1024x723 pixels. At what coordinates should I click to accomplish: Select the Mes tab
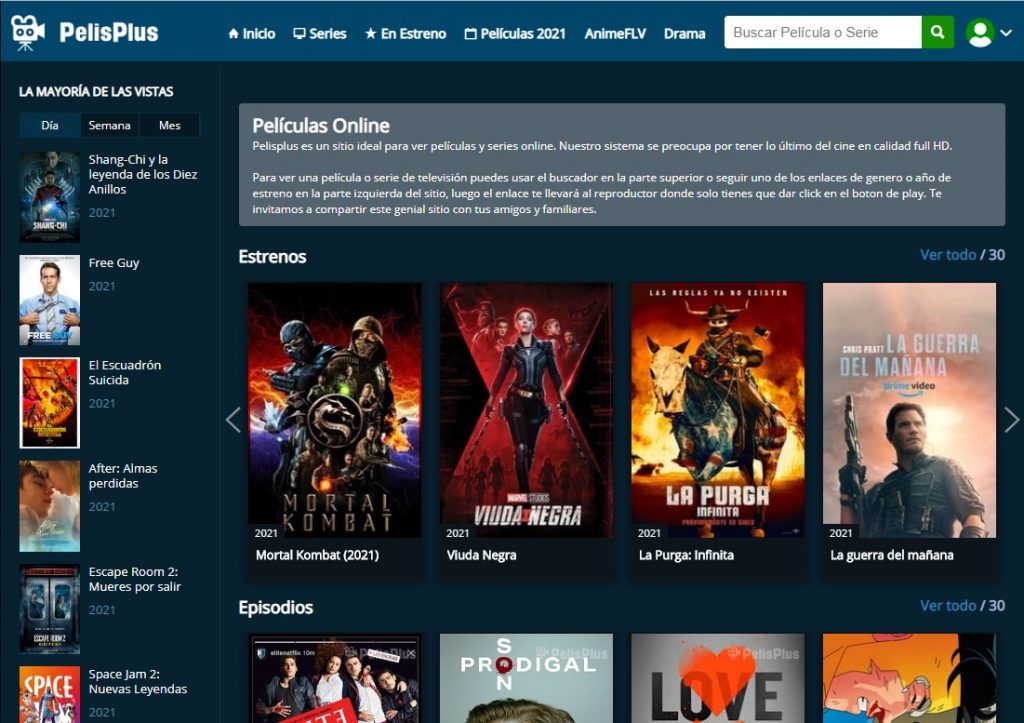[170, 125]
